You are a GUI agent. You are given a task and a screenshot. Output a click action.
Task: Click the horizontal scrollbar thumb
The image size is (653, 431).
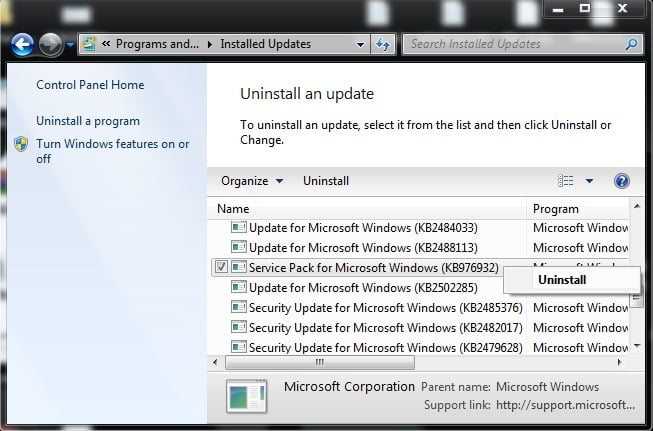[320, 362]
